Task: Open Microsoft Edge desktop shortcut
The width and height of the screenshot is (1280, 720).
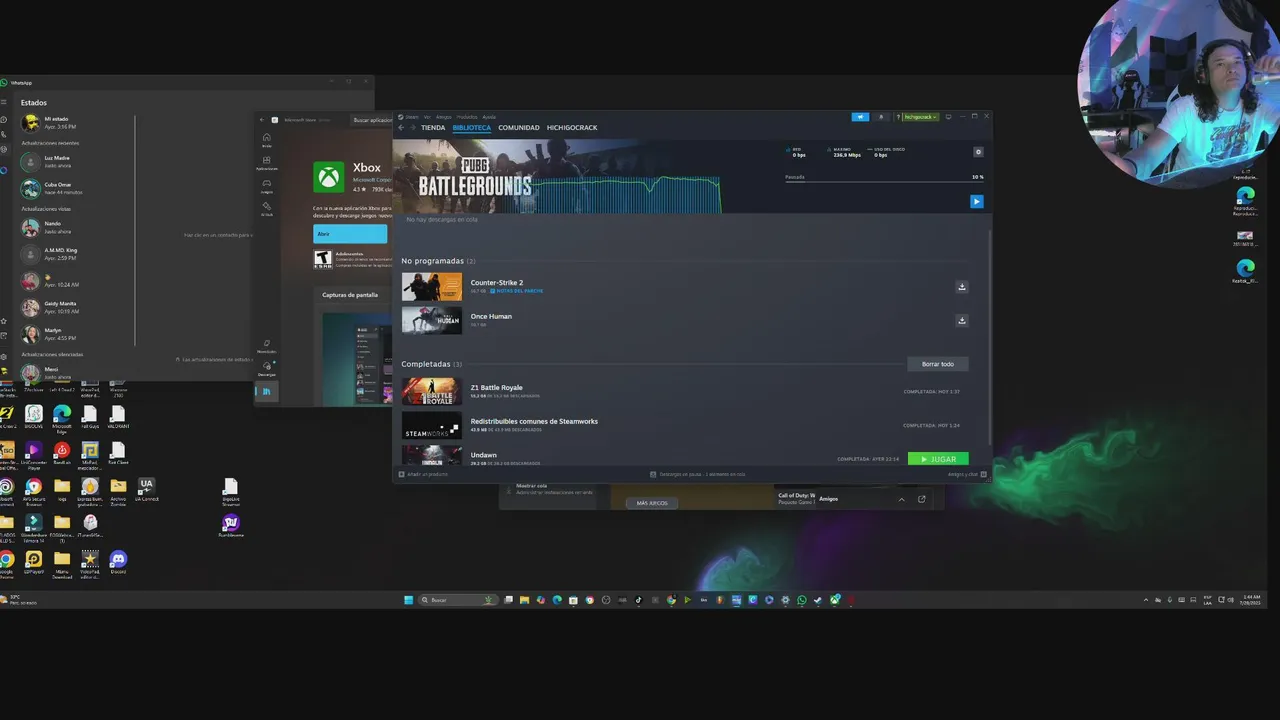Action: pyautogui.click(x=62, y=417)
